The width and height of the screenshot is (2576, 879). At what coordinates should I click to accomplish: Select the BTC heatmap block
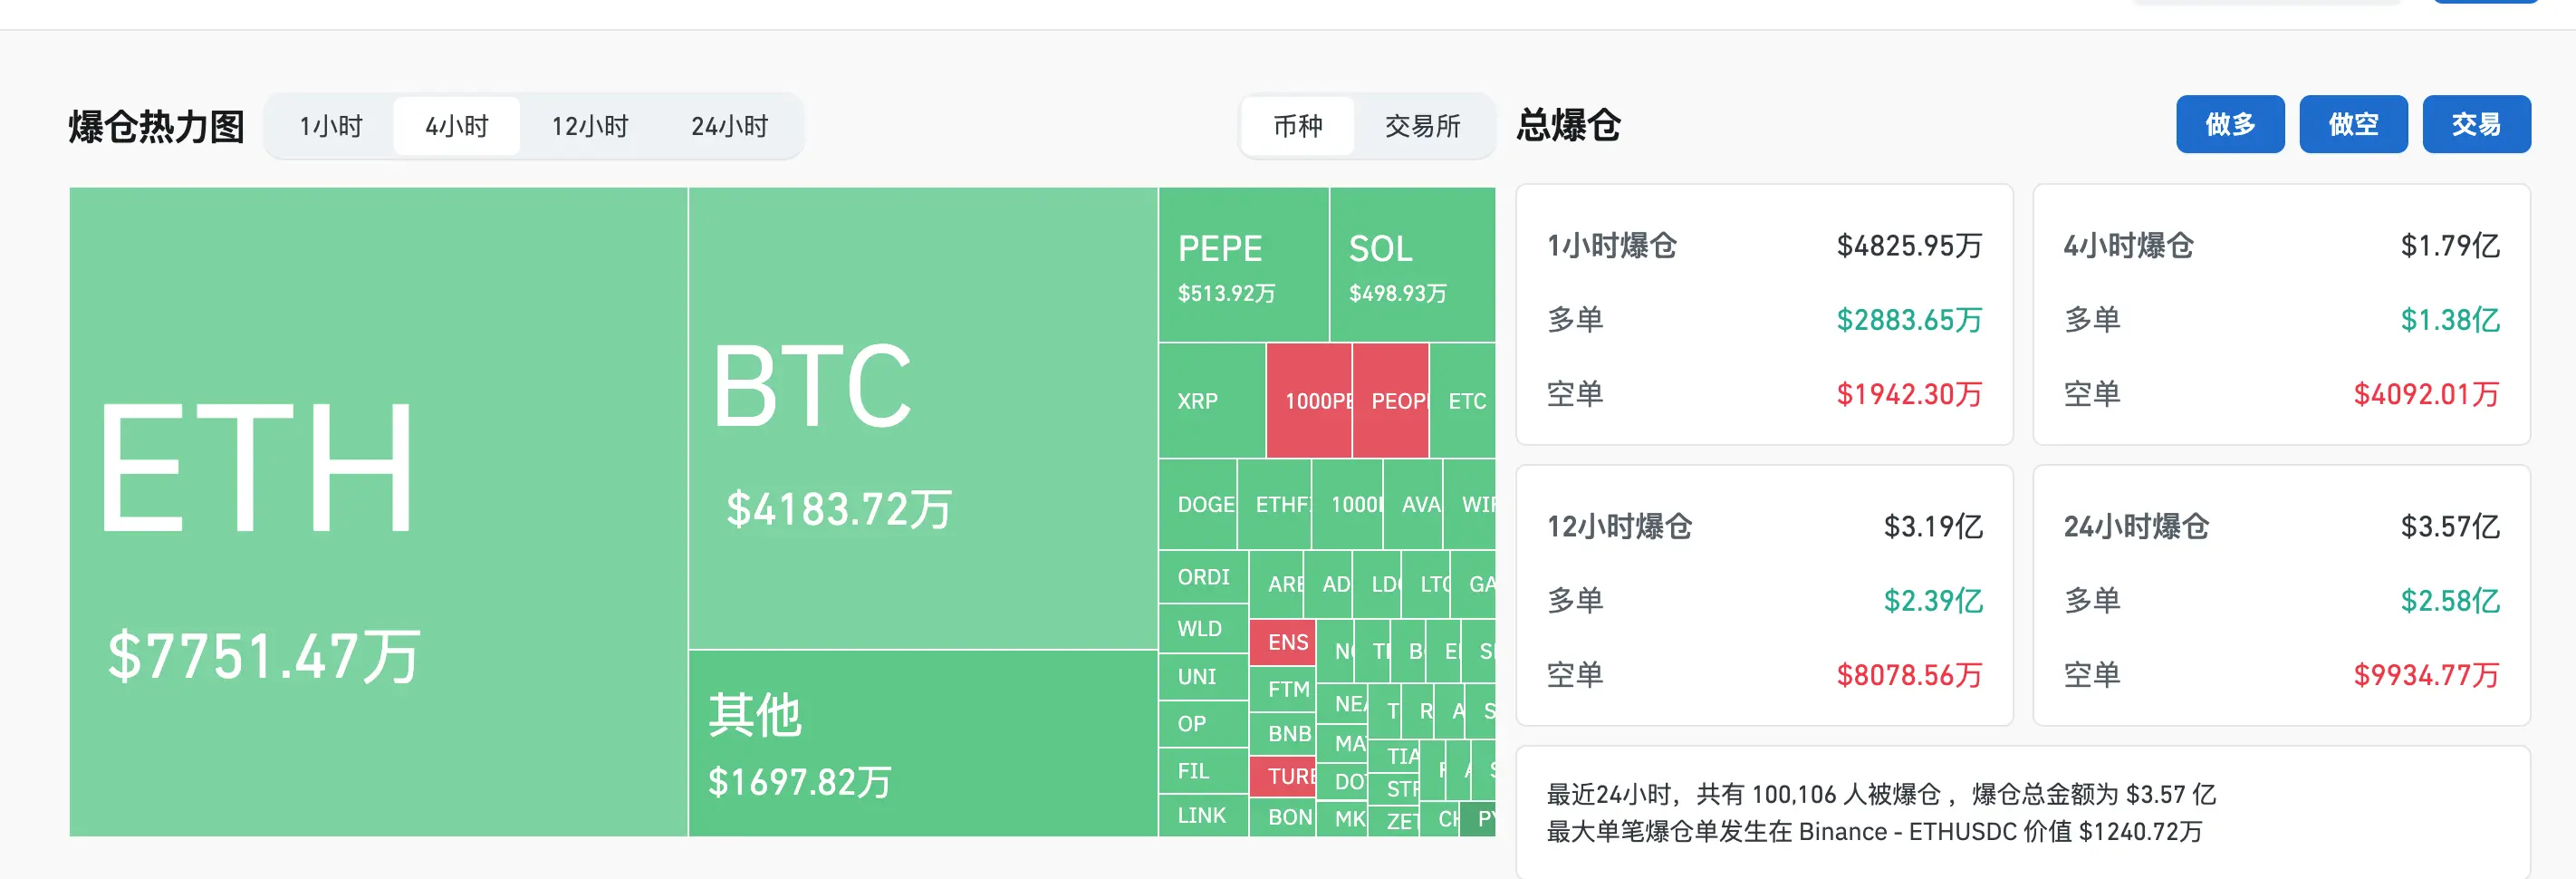click(x=922, y=418)
